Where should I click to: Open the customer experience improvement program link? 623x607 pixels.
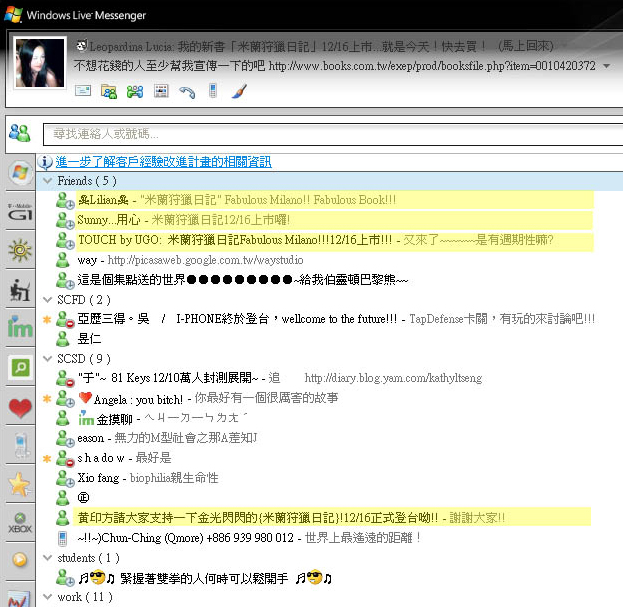[x=163, y=162]
